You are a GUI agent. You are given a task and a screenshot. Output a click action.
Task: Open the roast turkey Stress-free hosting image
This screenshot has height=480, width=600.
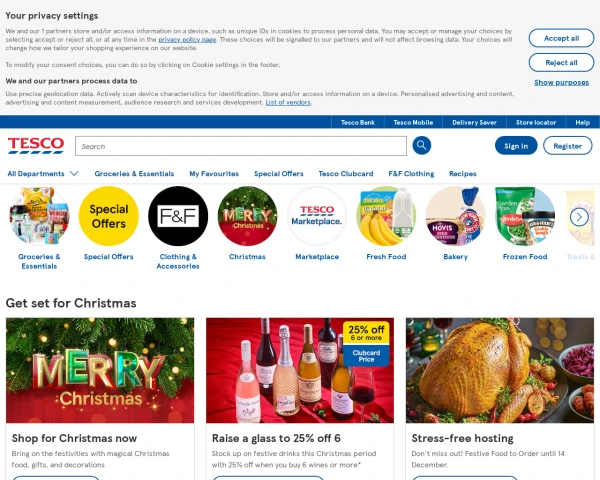pos(500,370)
